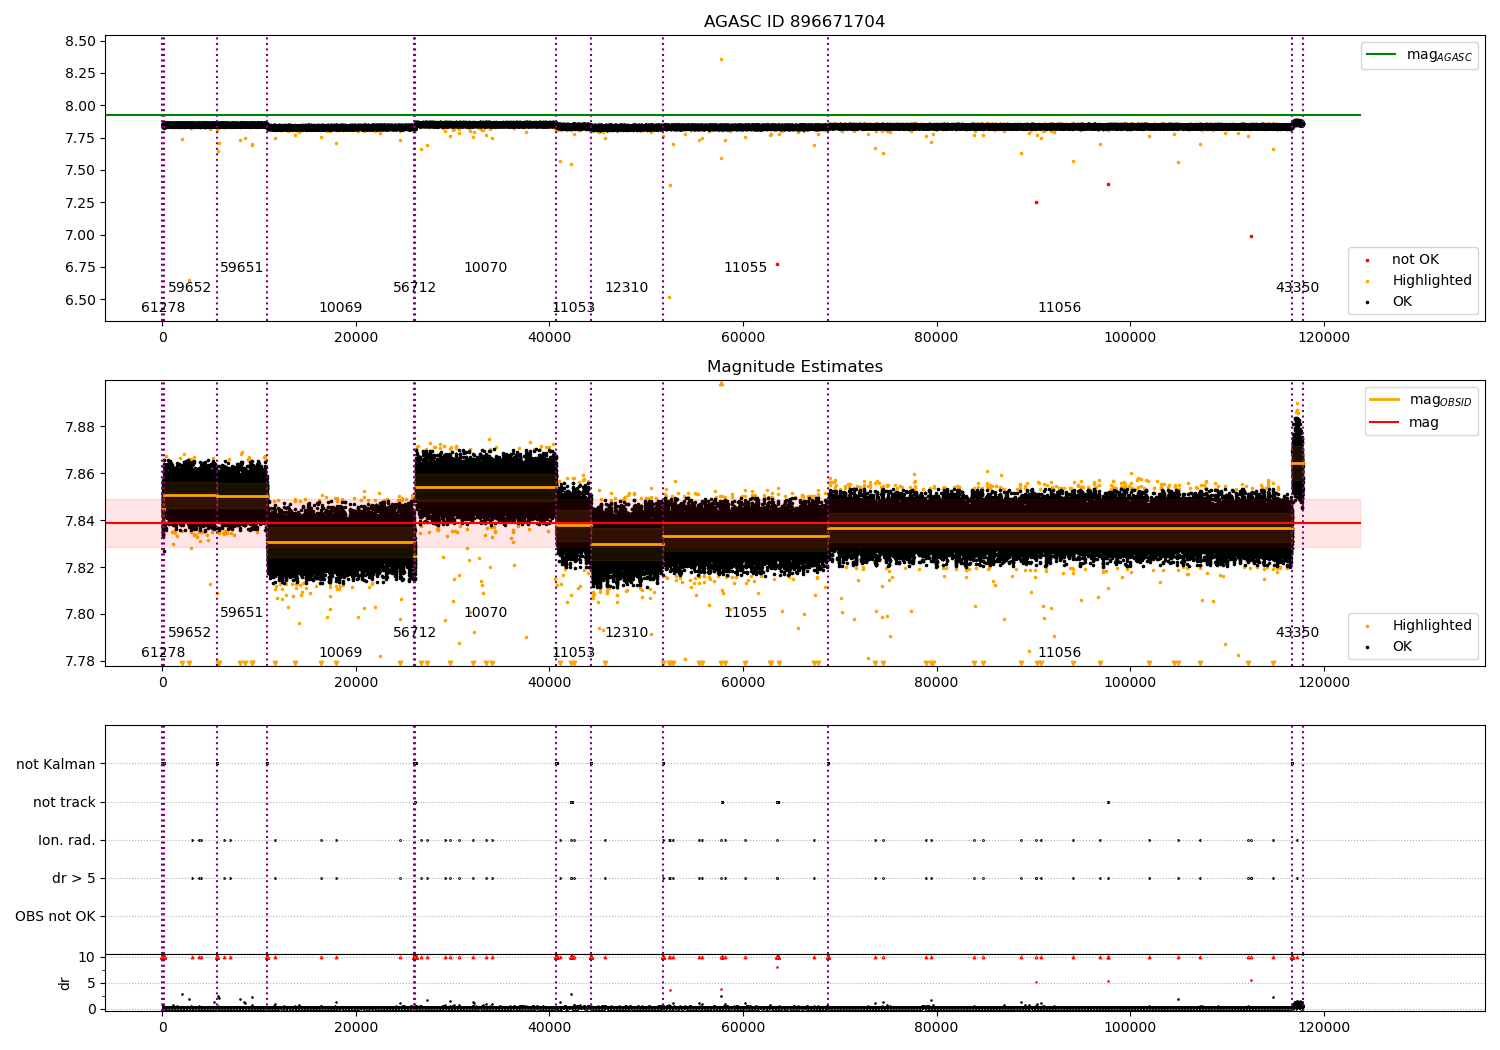This screenshot has height=1050, width=1500.
Task: Click obsid label 56712 in Magnitude Estimates plot
Action: click(415, 633)
